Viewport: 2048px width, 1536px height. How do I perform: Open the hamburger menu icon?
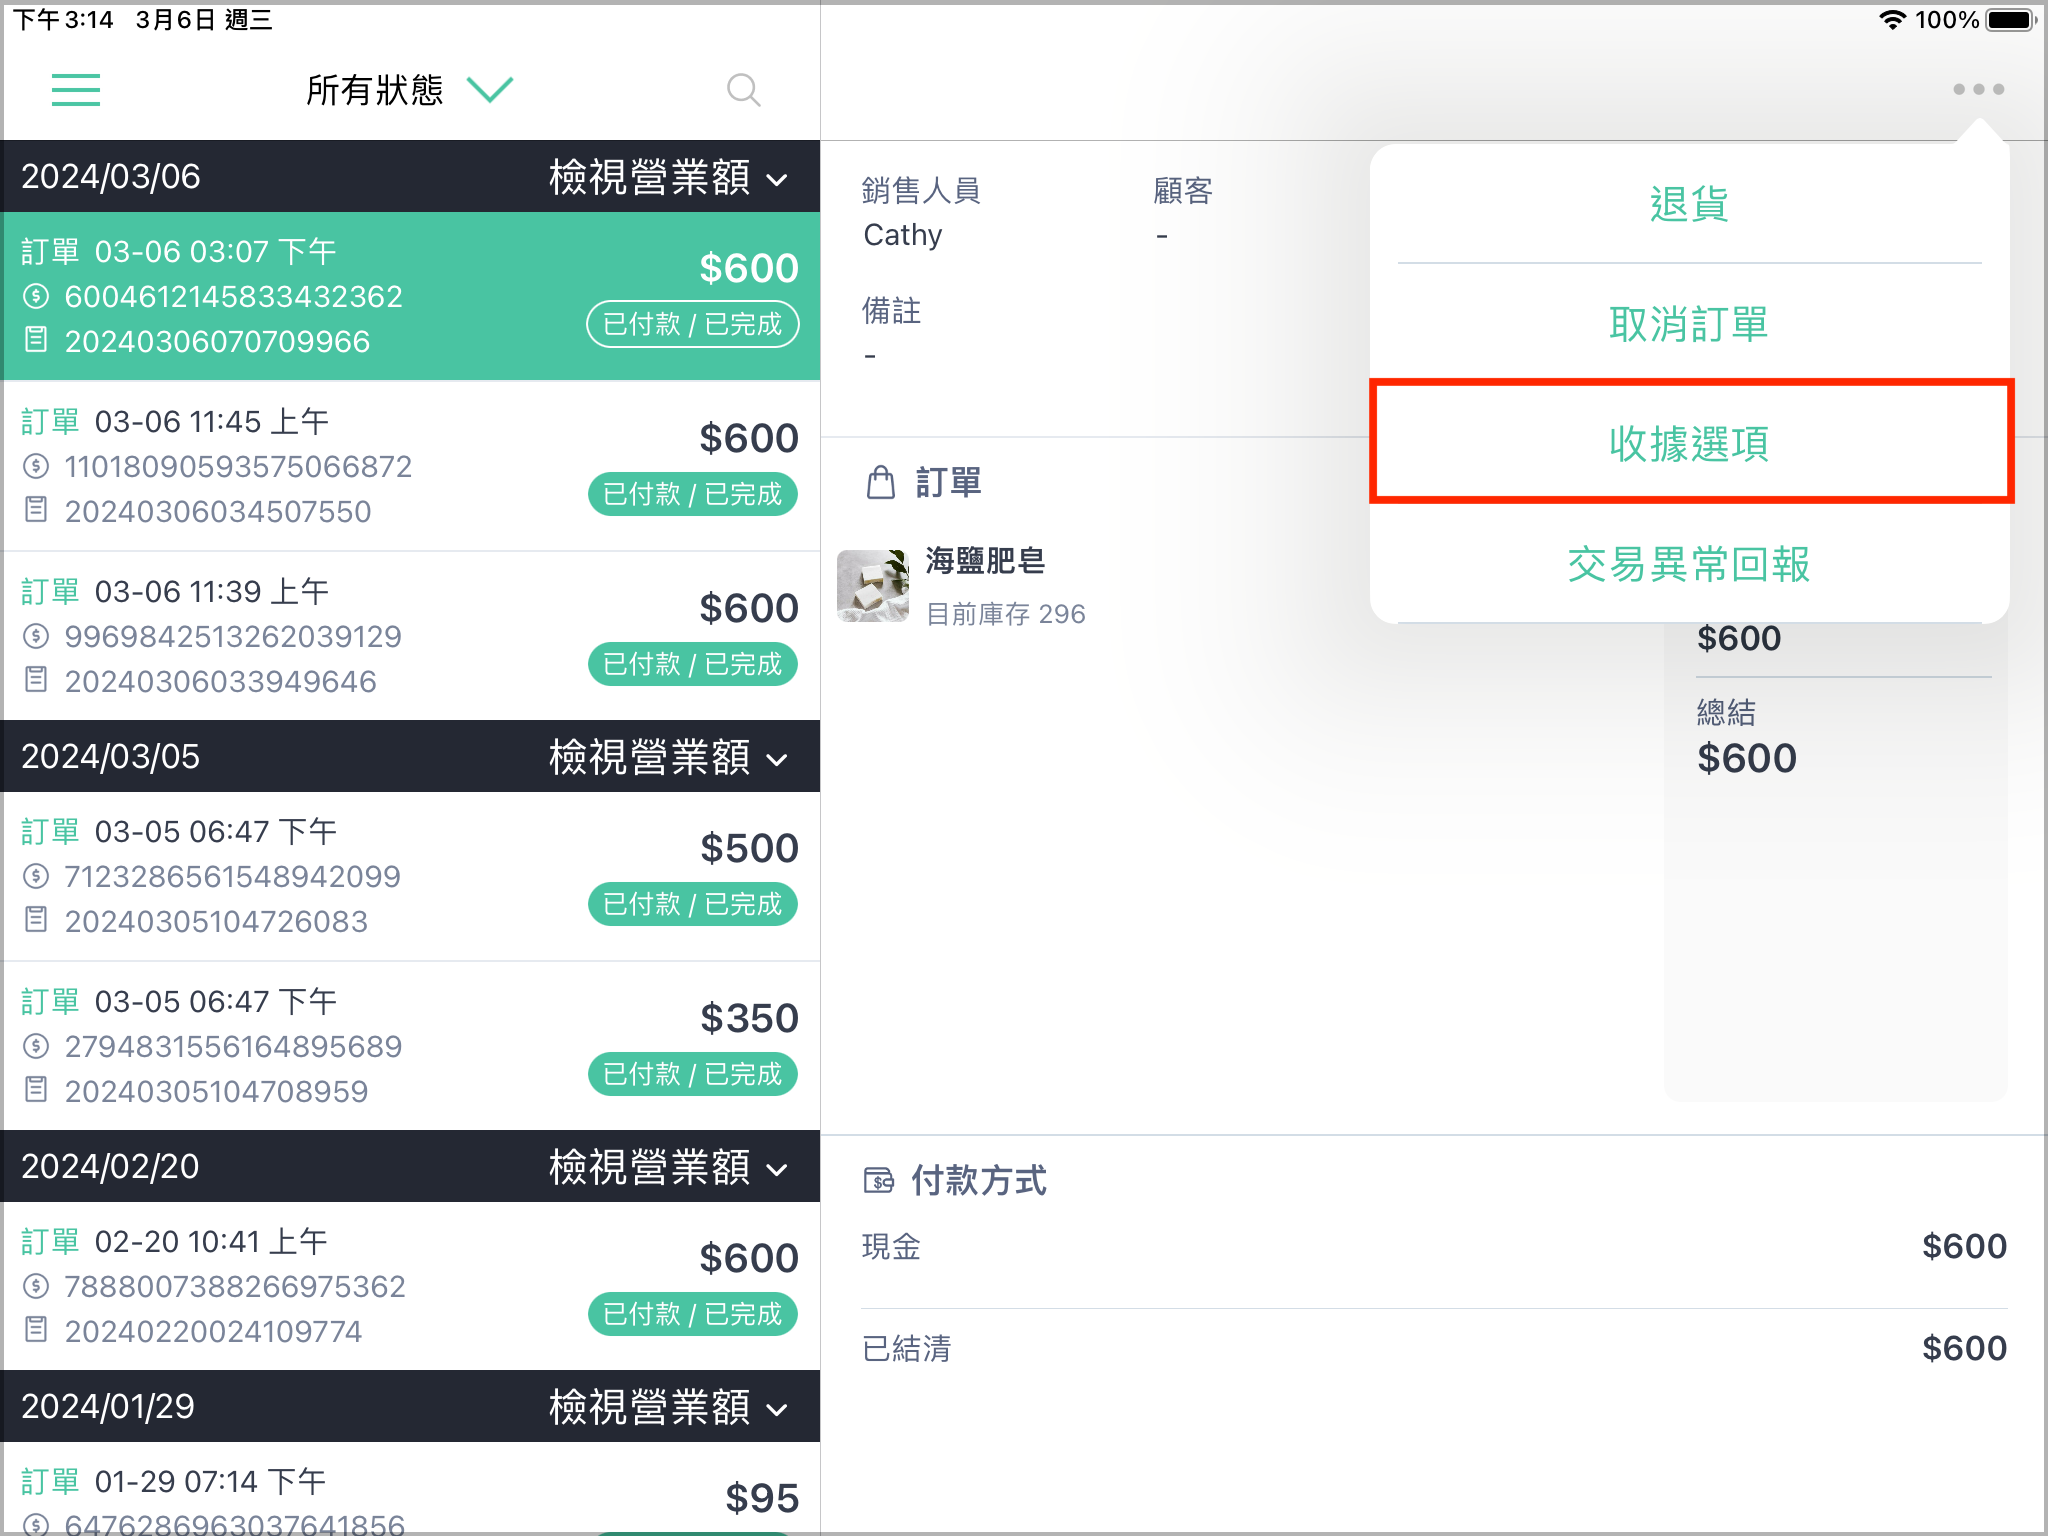click(x=76, y=90)
